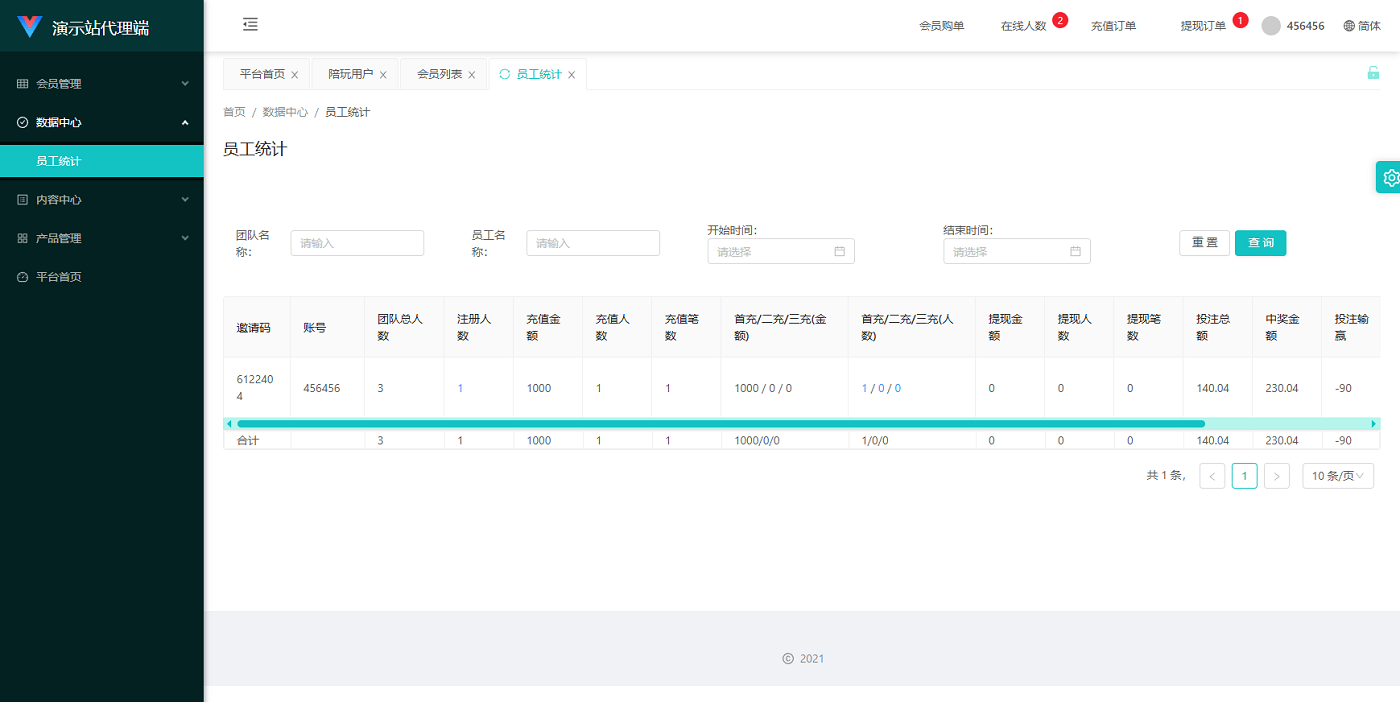
Task: Click the 查询 search button
Action: point(1260,243)
